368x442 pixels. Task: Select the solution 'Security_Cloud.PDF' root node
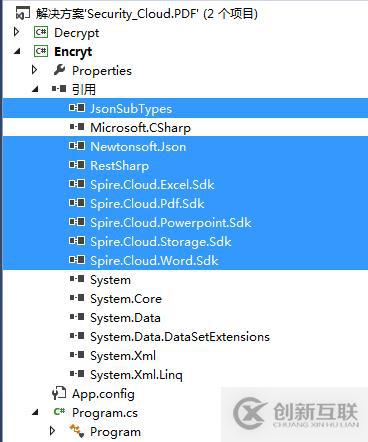click(x=147, y=14)
